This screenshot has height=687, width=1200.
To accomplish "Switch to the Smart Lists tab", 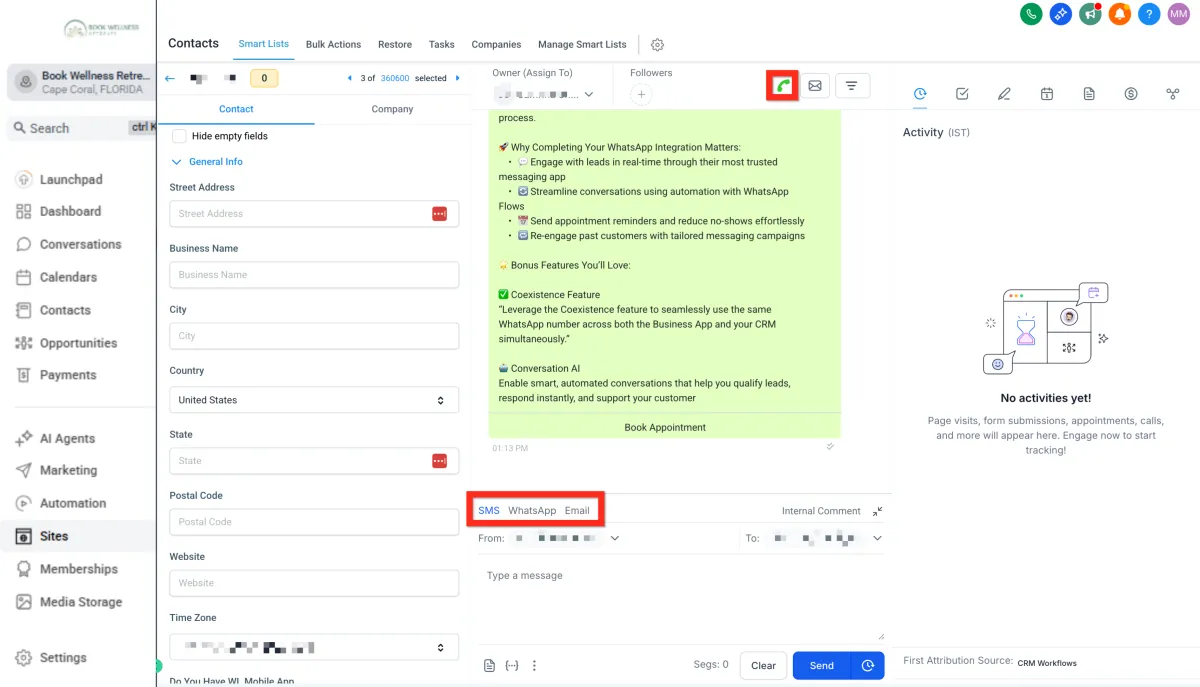I will (264, 44).
